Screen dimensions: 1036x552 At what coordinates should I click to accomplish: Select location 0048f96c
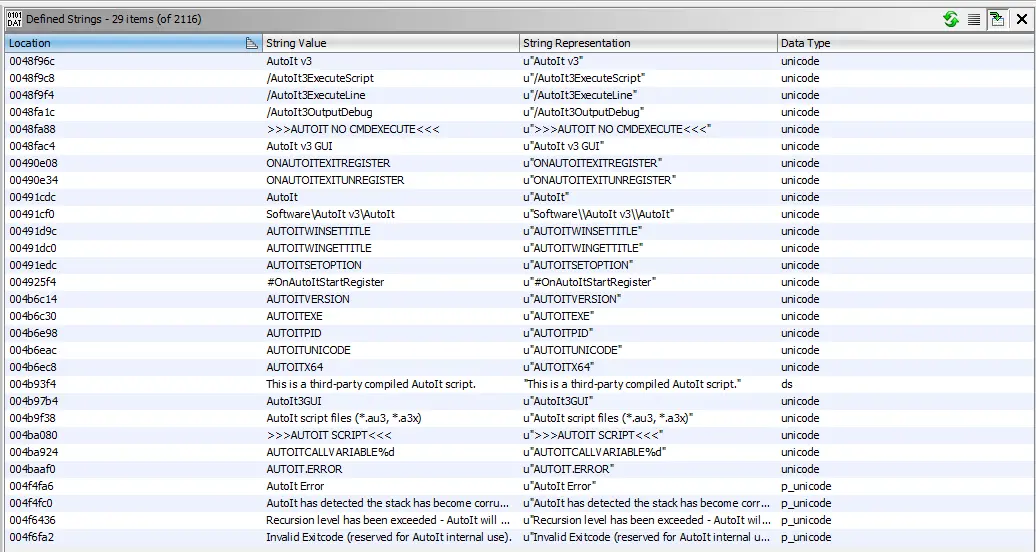[32, 61]
